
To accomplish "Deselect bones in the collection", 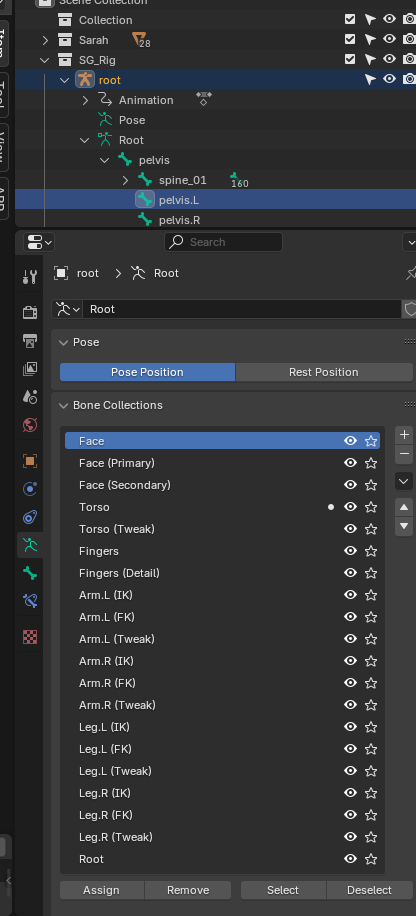I will [369, 890].
